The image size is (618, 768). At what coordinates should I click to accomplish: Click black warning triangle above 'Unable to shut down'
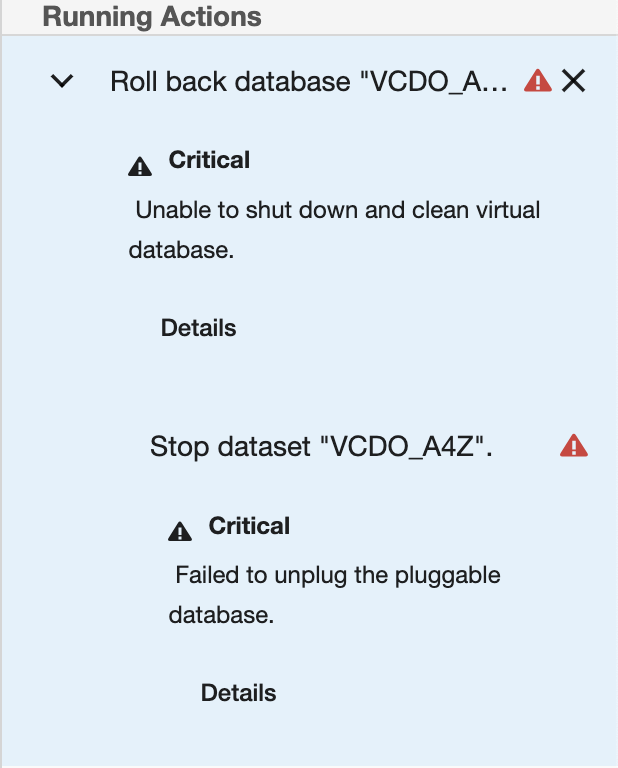(x=140, y=166)
